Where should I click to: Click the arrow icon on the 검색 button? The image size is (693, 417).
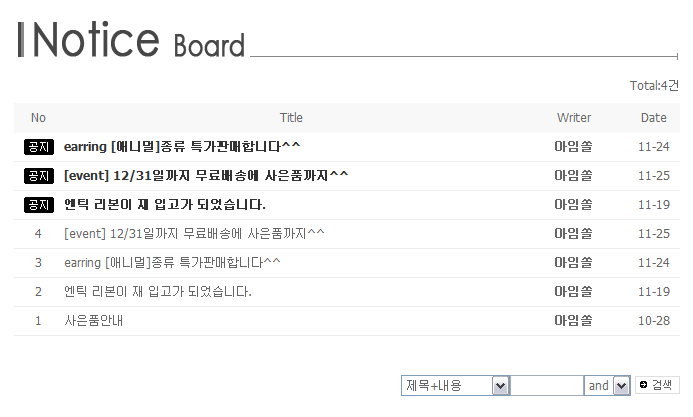pos(643,385)
